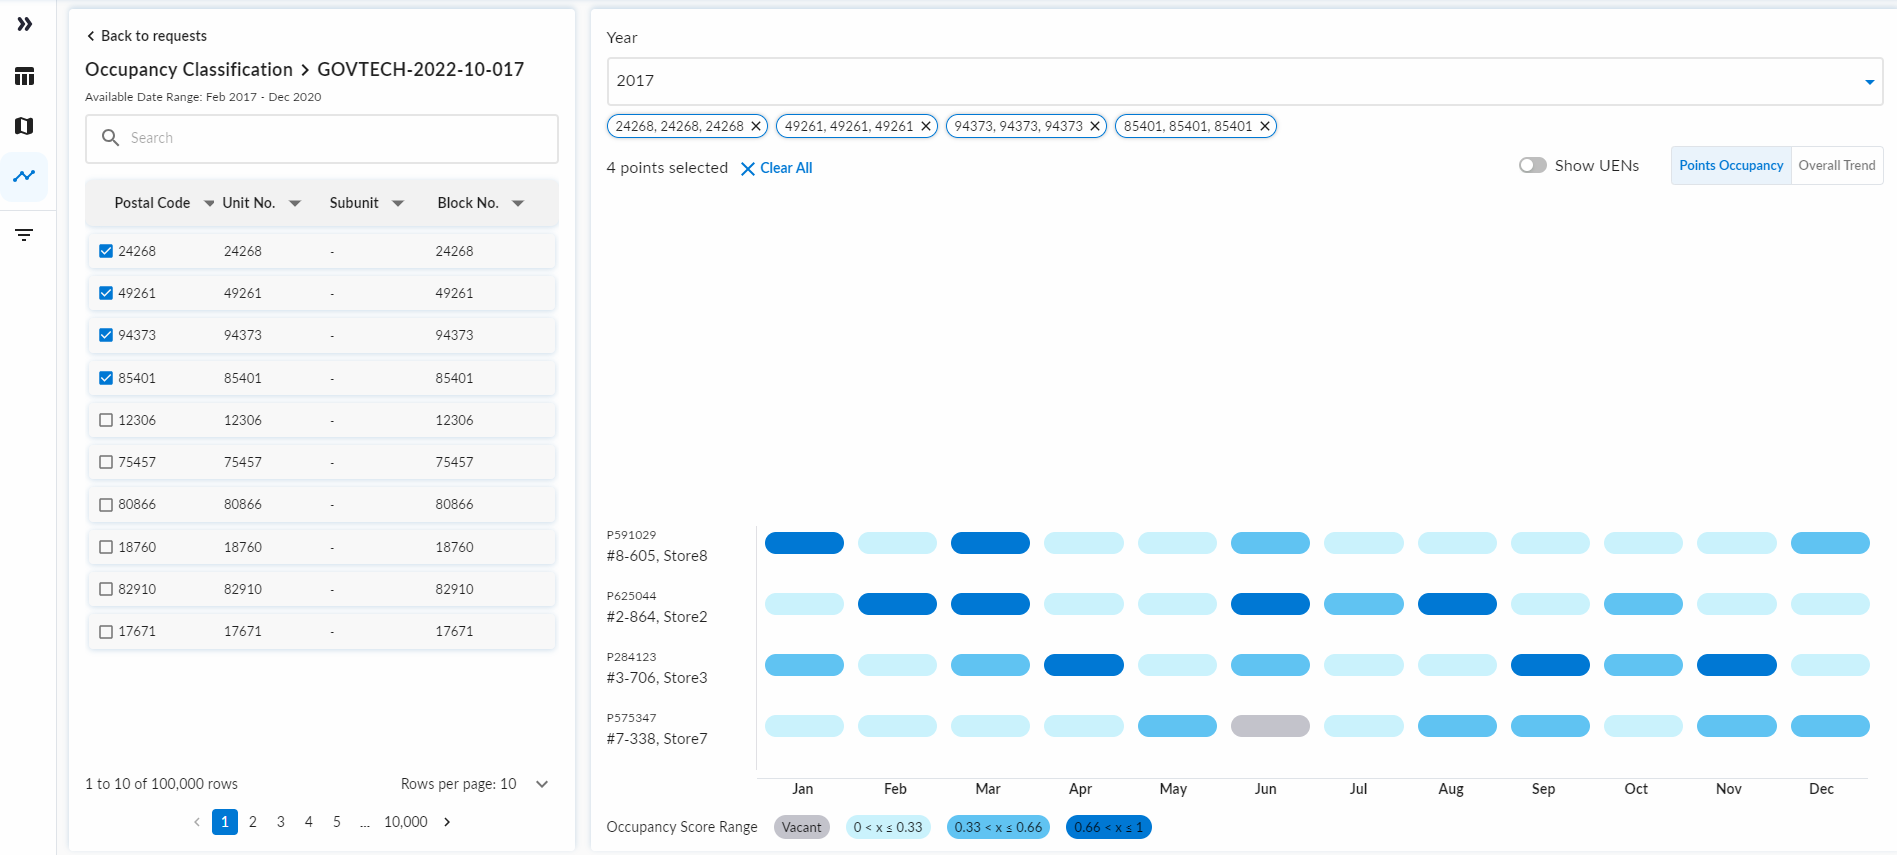The width and height of the screenshot is (1897, 855).
Task: Click the Back to requests arrow
Action: 91,36
